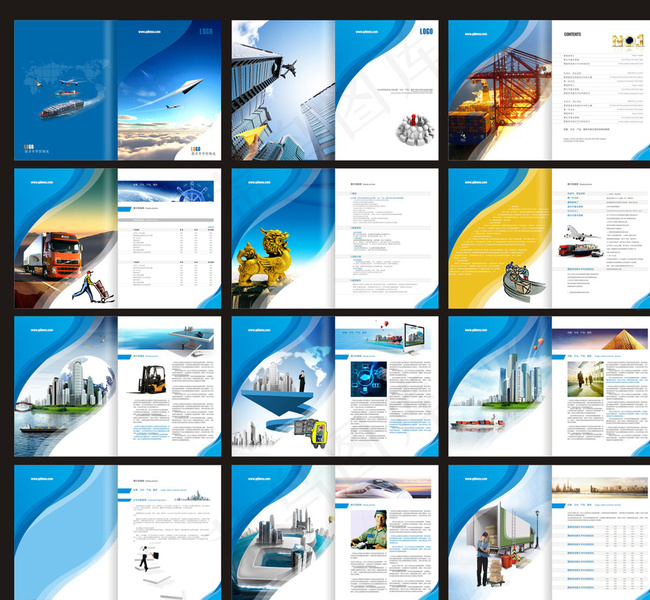Select the white figures circling a red figure

click(415, 129)
